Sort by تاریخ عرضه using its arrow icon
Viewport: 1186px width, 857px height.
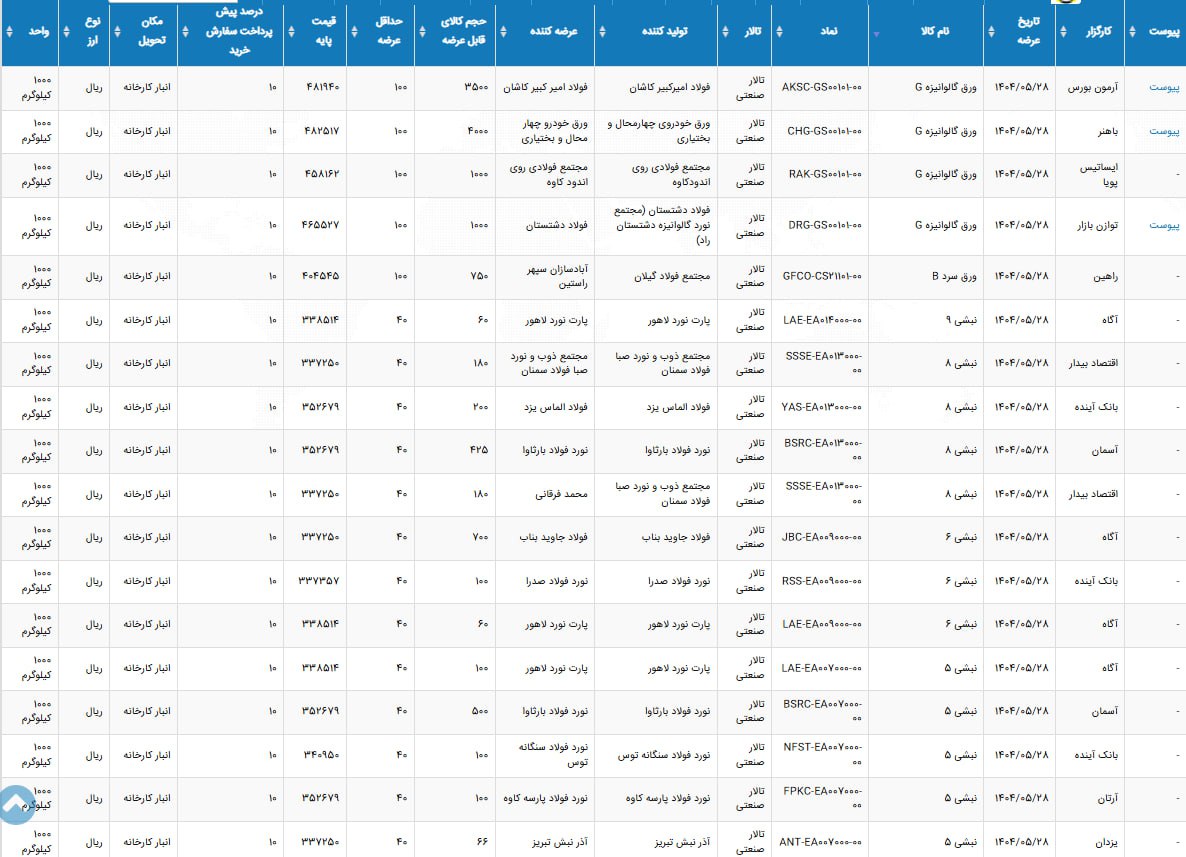(x=991, y=32)
